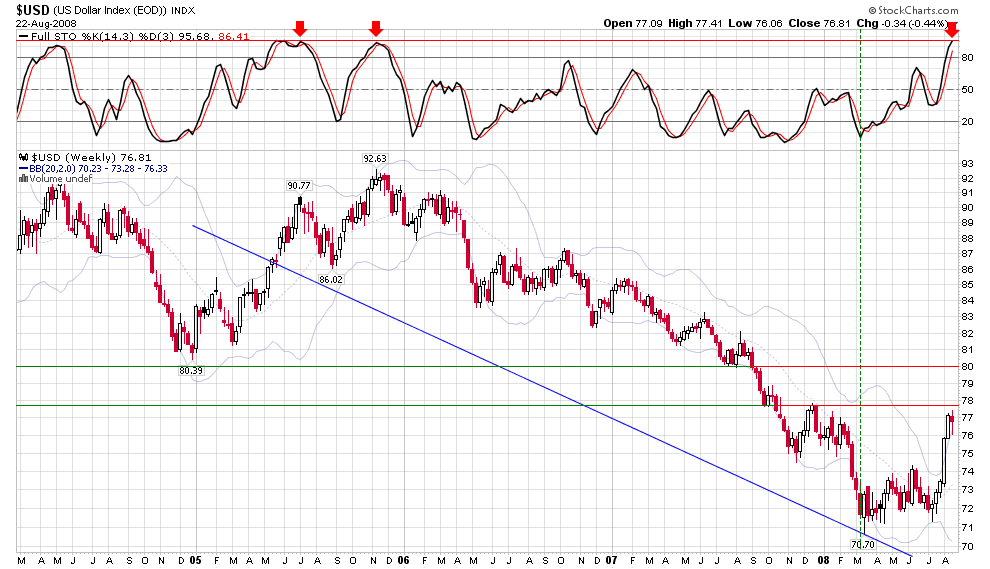Click the candlestick icon beside $USD (Weekly)

click(x=23, y=157)
